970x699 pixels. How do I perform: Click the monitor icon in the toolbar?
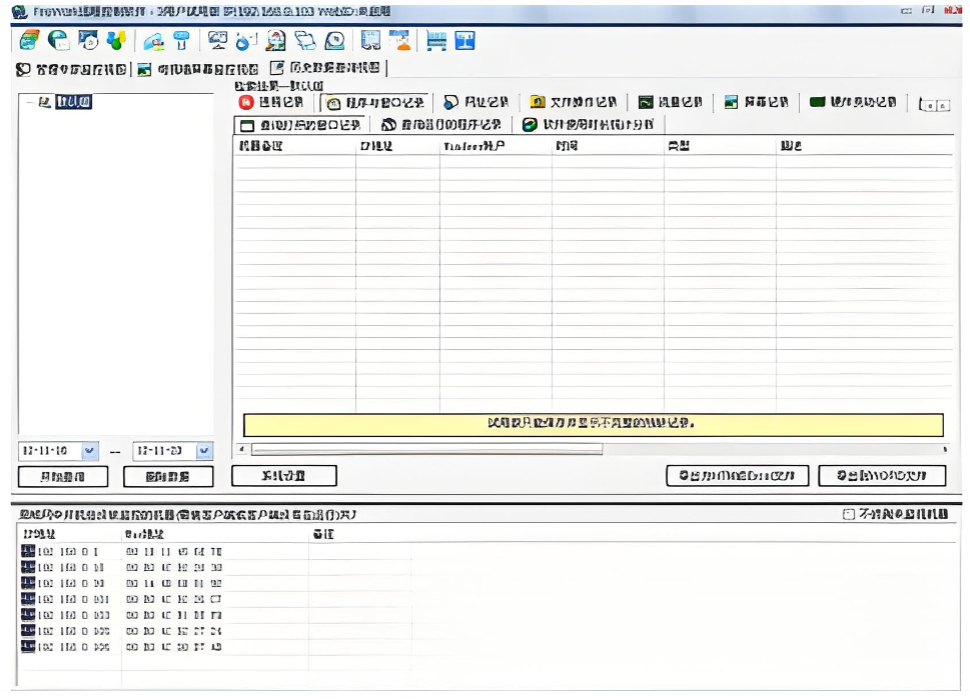click(216, 40)
